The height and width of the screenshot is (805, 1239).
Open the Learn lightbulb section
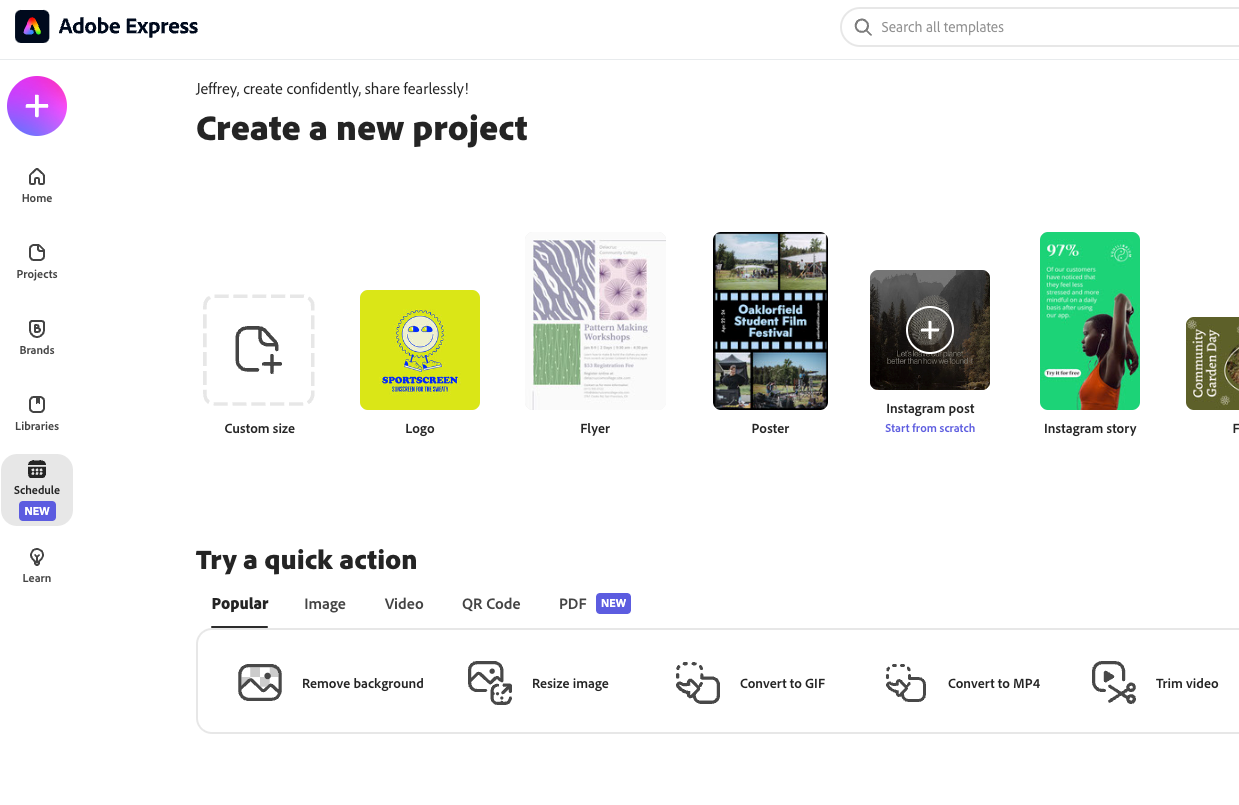(x=37, y=566)
